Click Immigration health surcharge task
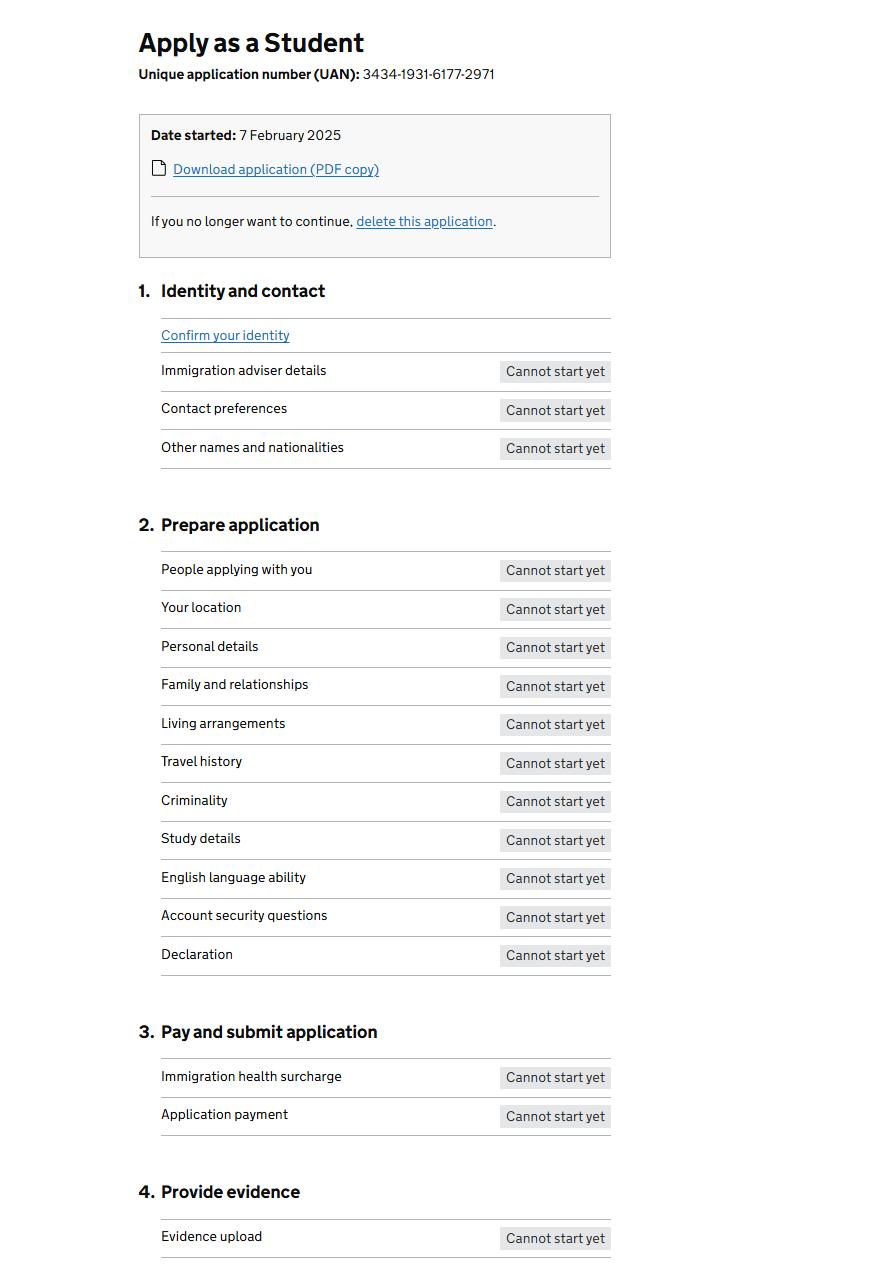Image resolution: width=887 pixels, height=1278 pixels. (x=251, y=1077)
